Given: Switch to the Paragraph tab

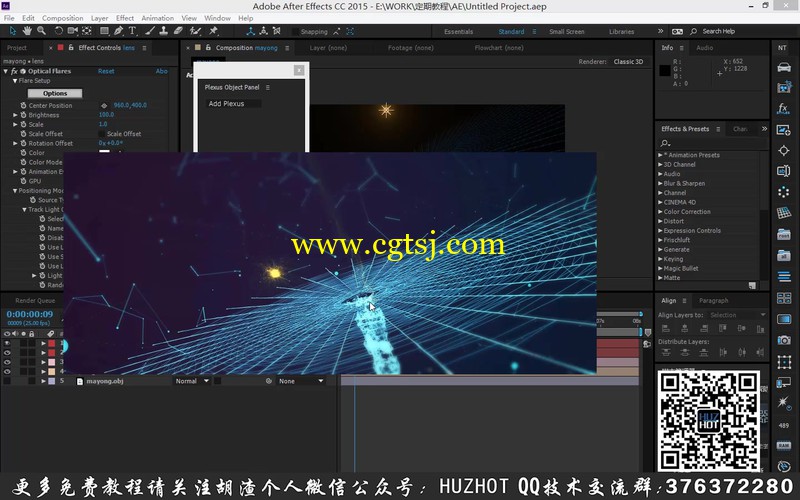Looking at the screenshot, I should 713,301.
